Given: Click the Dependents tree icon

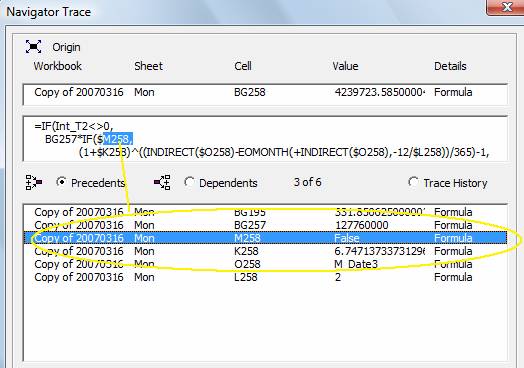Looking at the screenshot, I should point(162,182).
